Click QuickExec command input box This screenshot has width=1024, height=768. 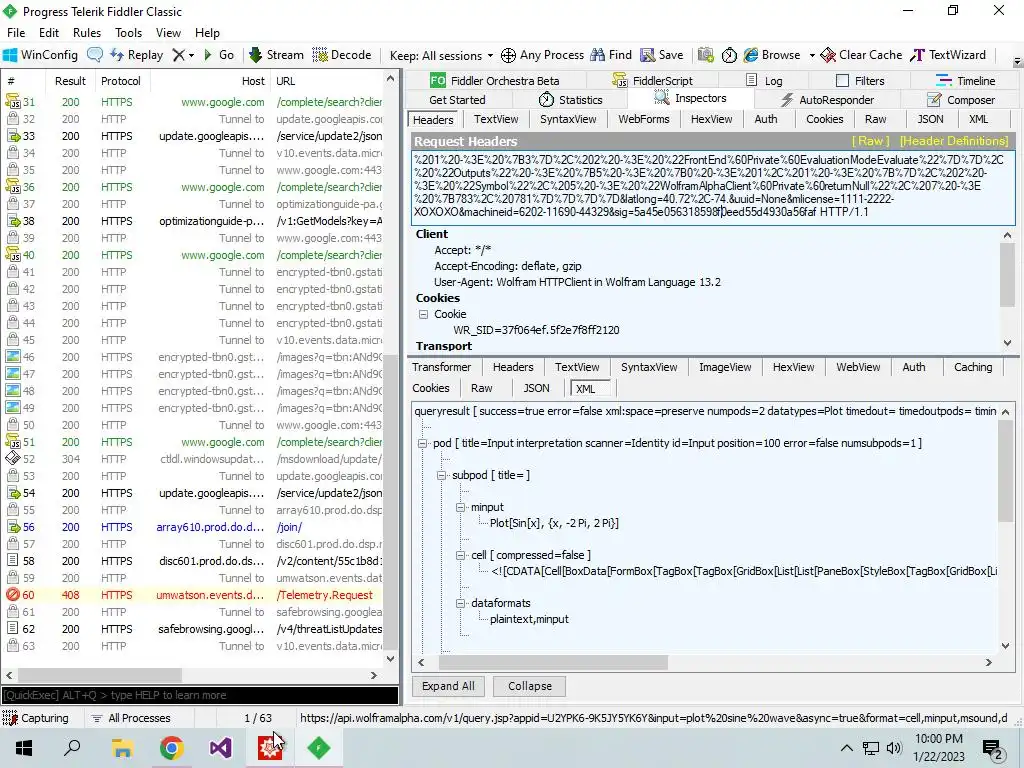[x=200, y=695]
